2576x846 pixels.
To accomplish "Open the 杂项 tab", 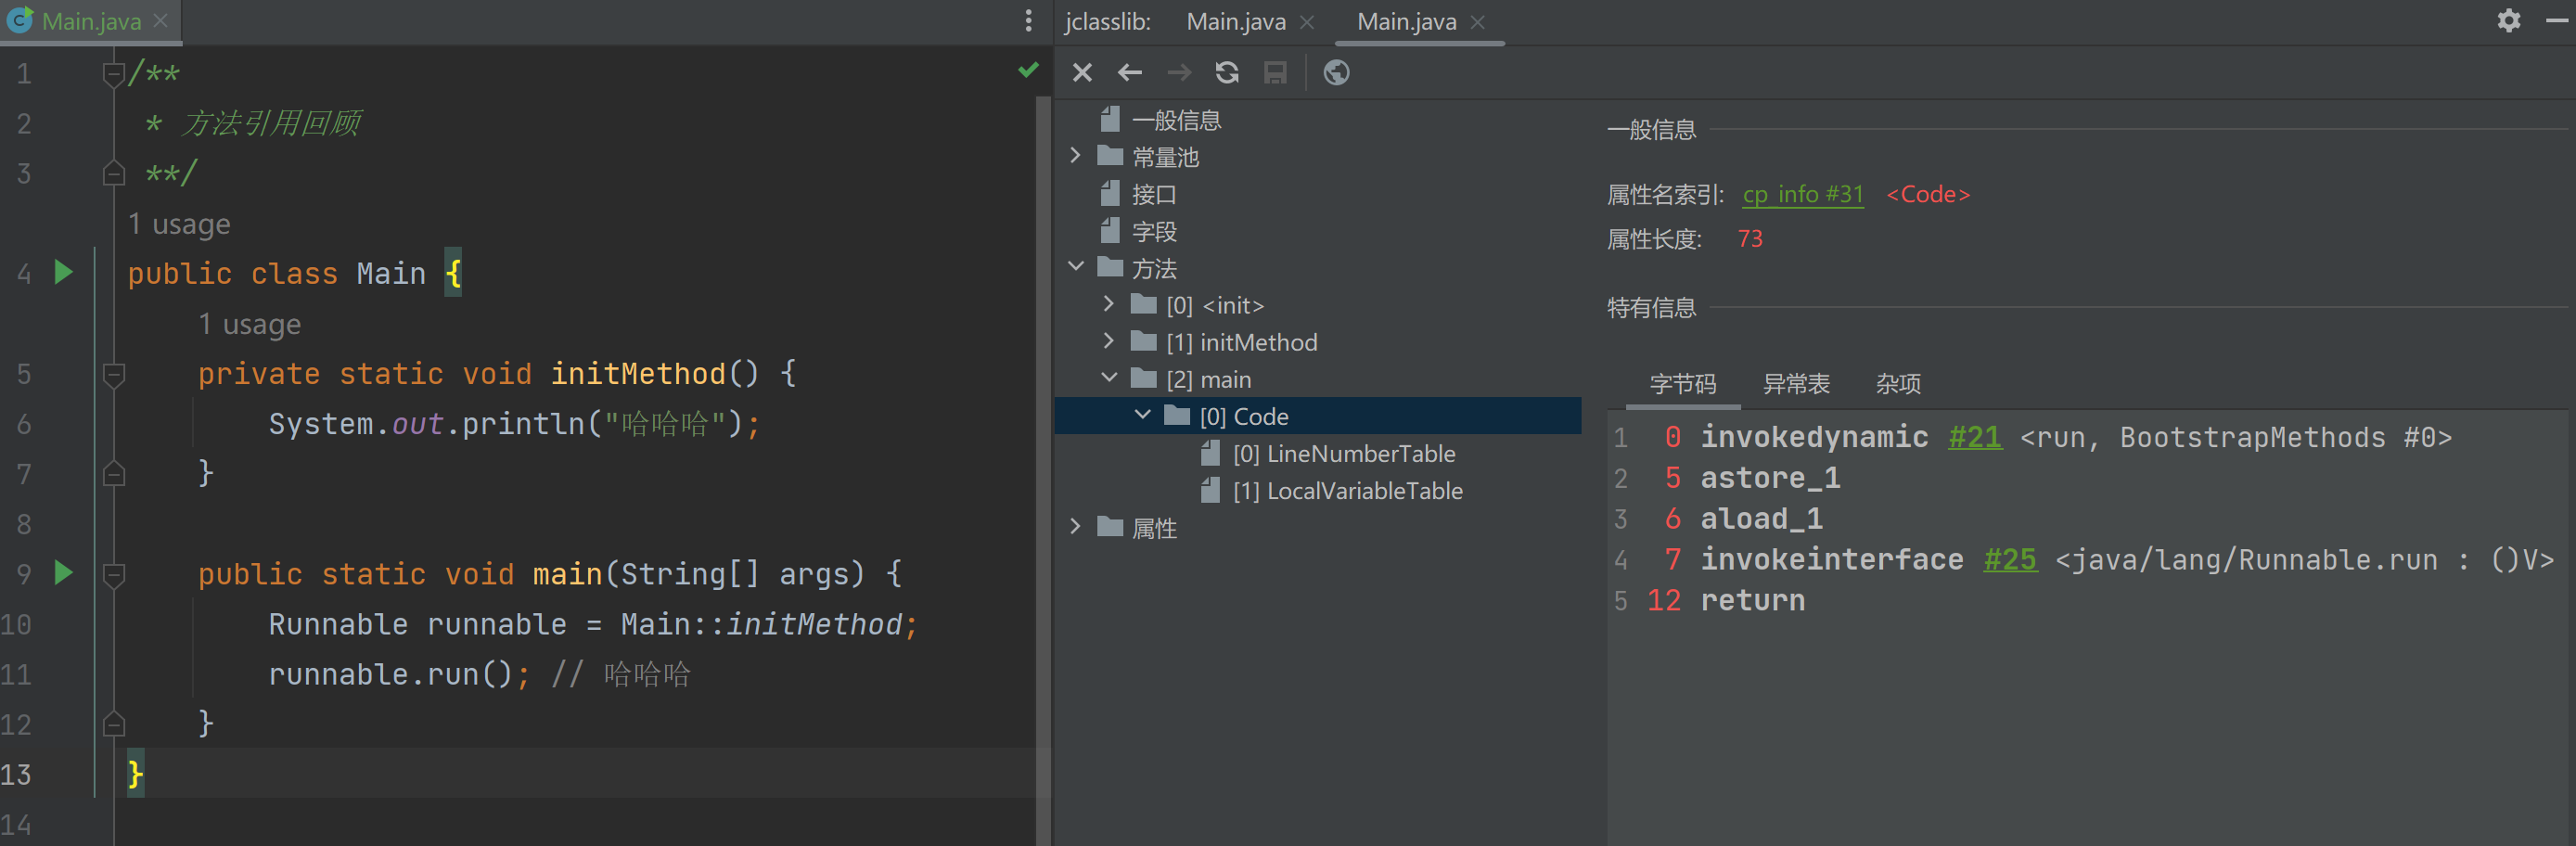I will [x=1897, y=384].
